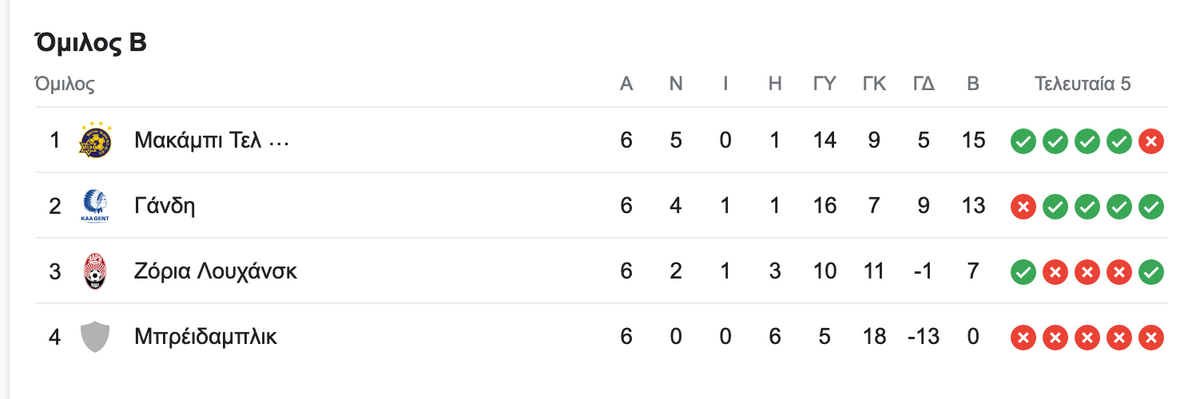
Task: Click last green win icon in Ζόρια Λουχάνσκ row
Action: point(1151,272)
